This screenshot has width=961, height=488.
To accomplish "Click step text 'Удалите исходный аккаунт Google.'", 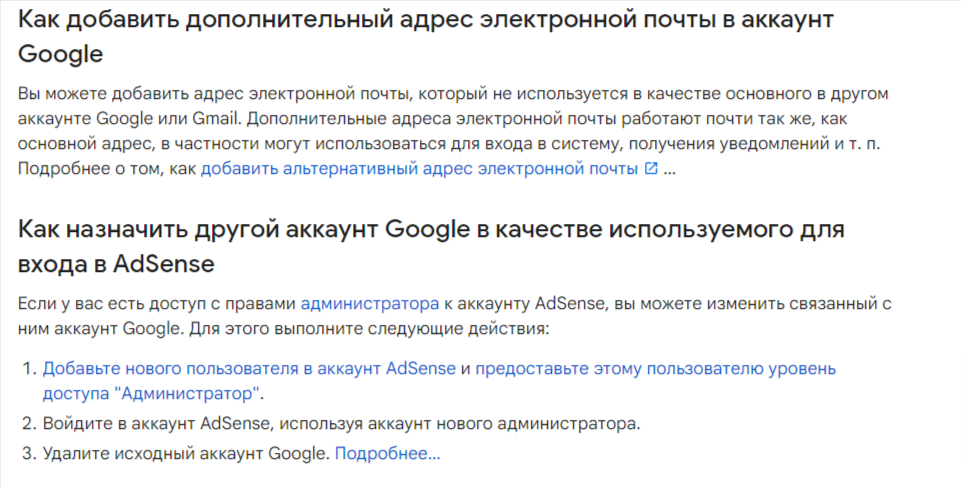I will pos(186,454).
